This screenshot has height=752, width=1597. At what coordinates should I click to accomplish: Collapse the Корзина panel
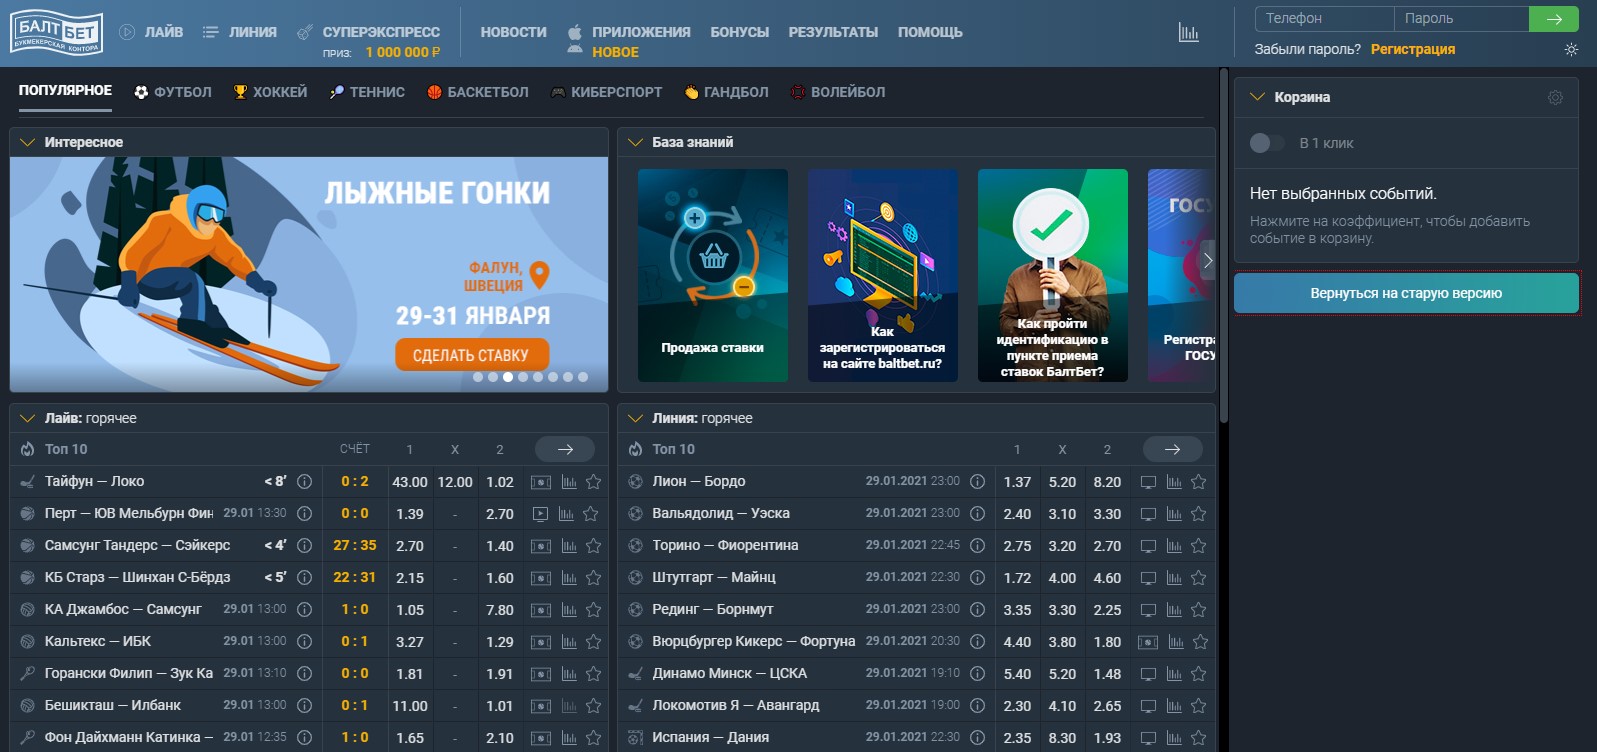pos(1258,97)
